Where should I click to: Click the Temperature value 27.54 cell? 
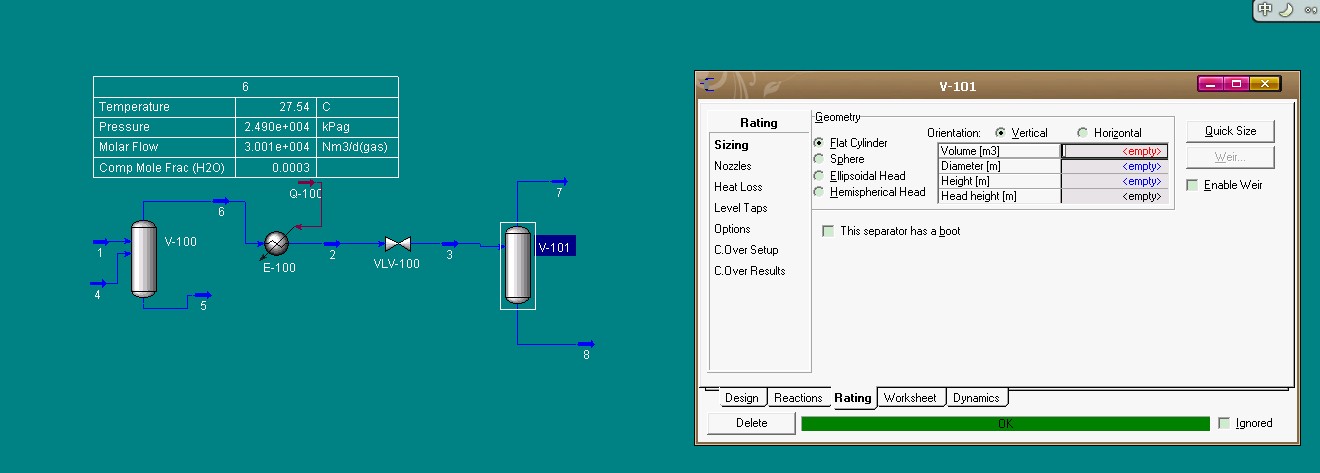[275, 107]
